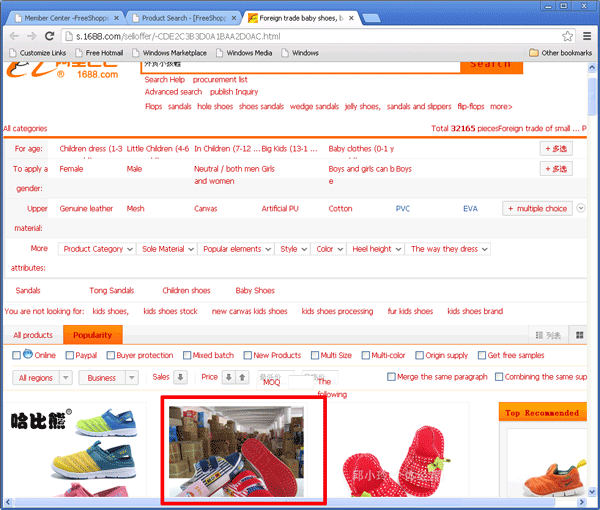This screenshot has width=600, height=510.
Task: Click the Sales sort down arrow
Action: 180,377
